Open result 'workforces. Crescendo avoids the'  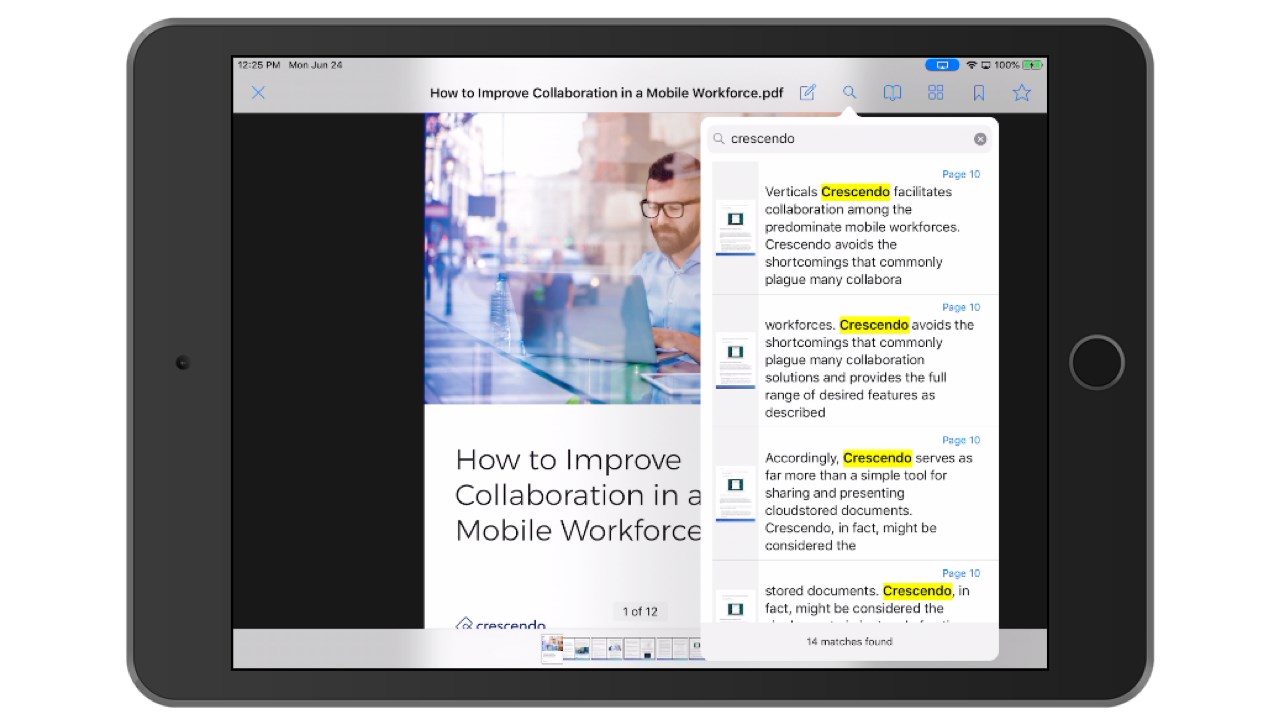pos(855,361)
